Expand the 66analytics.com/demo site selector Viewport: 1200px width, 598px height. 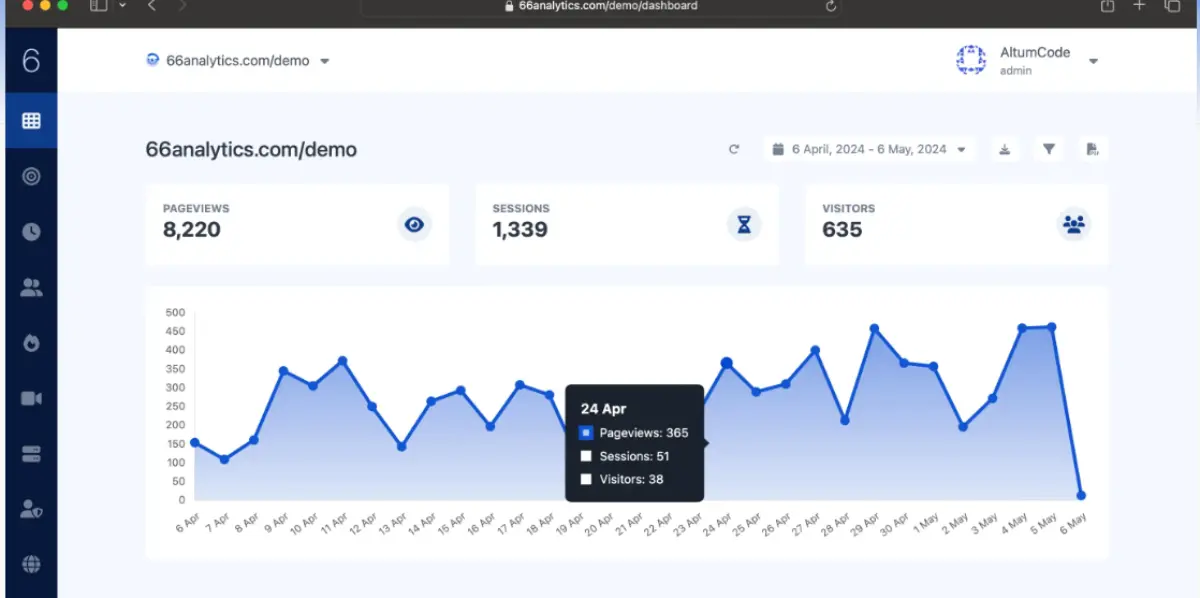click(324, 60)
